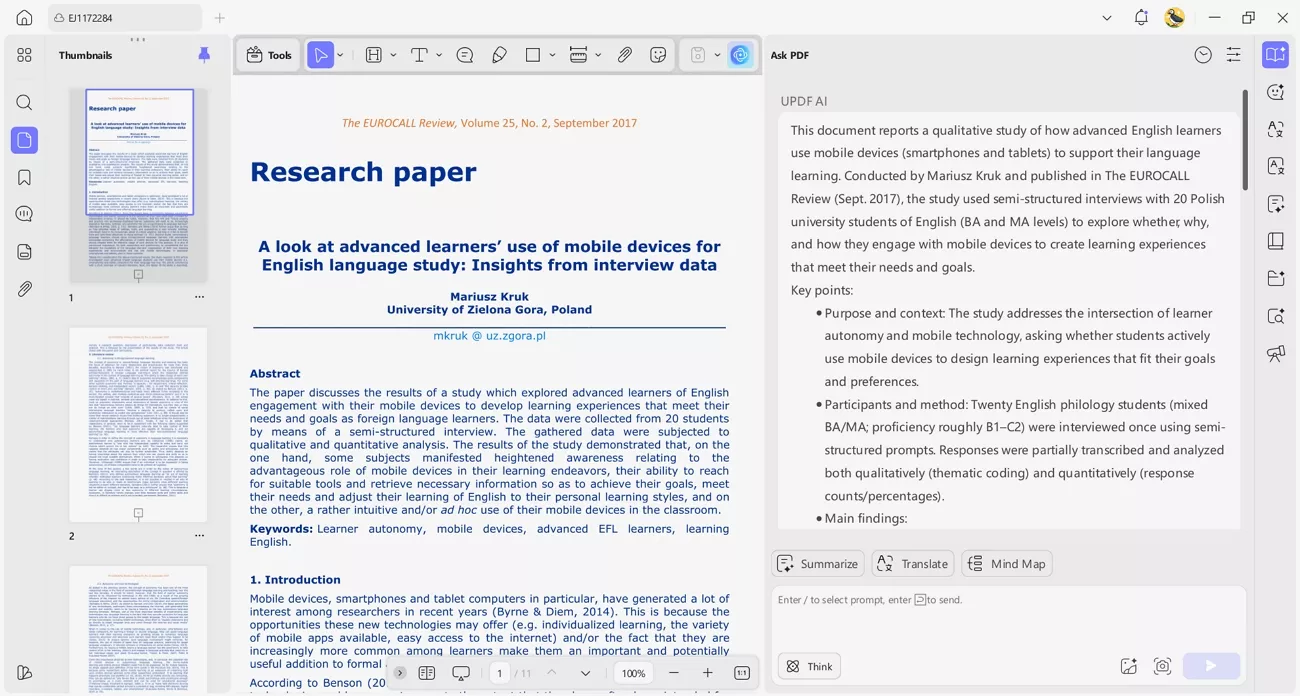This screenshot has width=1300, height=696.
Task: Open the Search panel in left sidebar
Action: click(24, 102)
